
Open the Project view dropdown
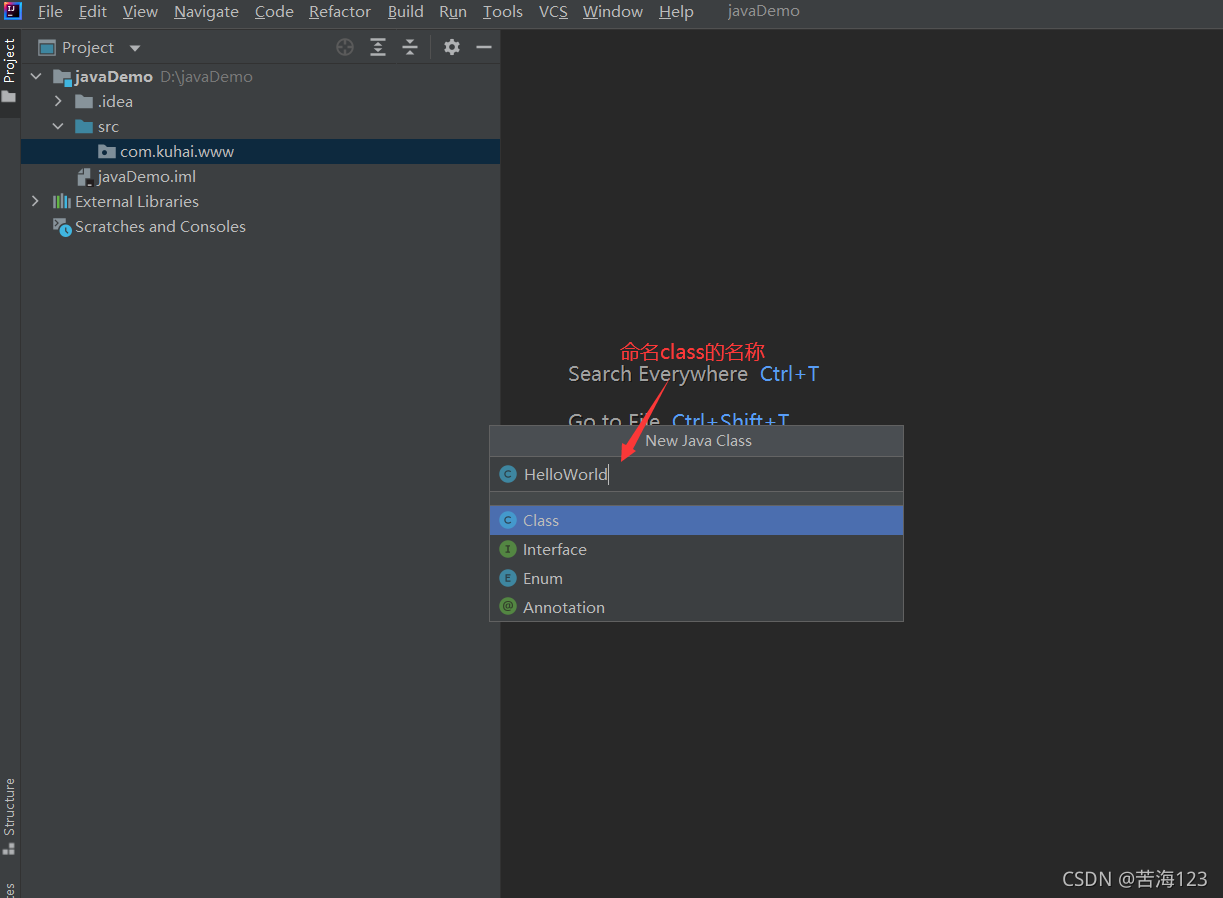[135, 48]
